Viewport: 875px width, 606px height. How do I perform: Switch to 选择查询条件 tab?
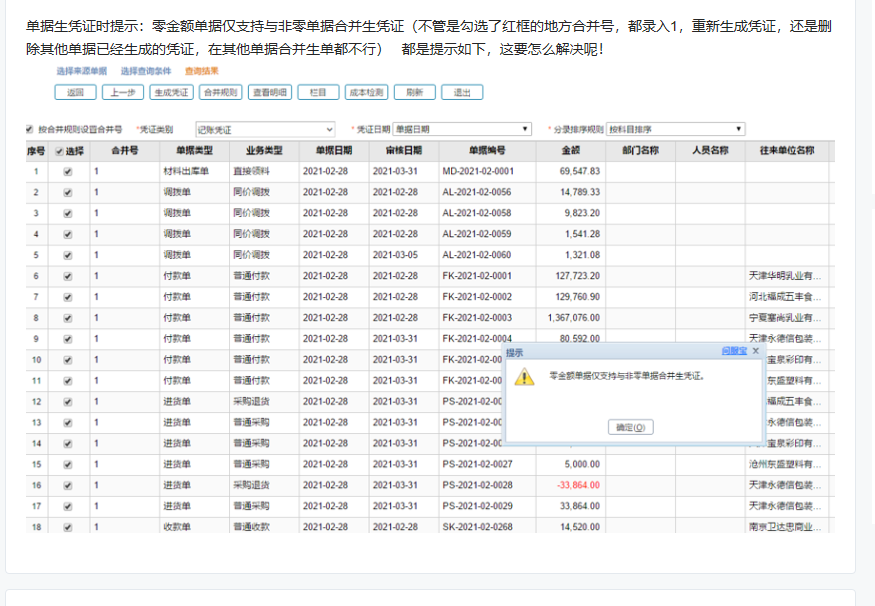[145, 71]
